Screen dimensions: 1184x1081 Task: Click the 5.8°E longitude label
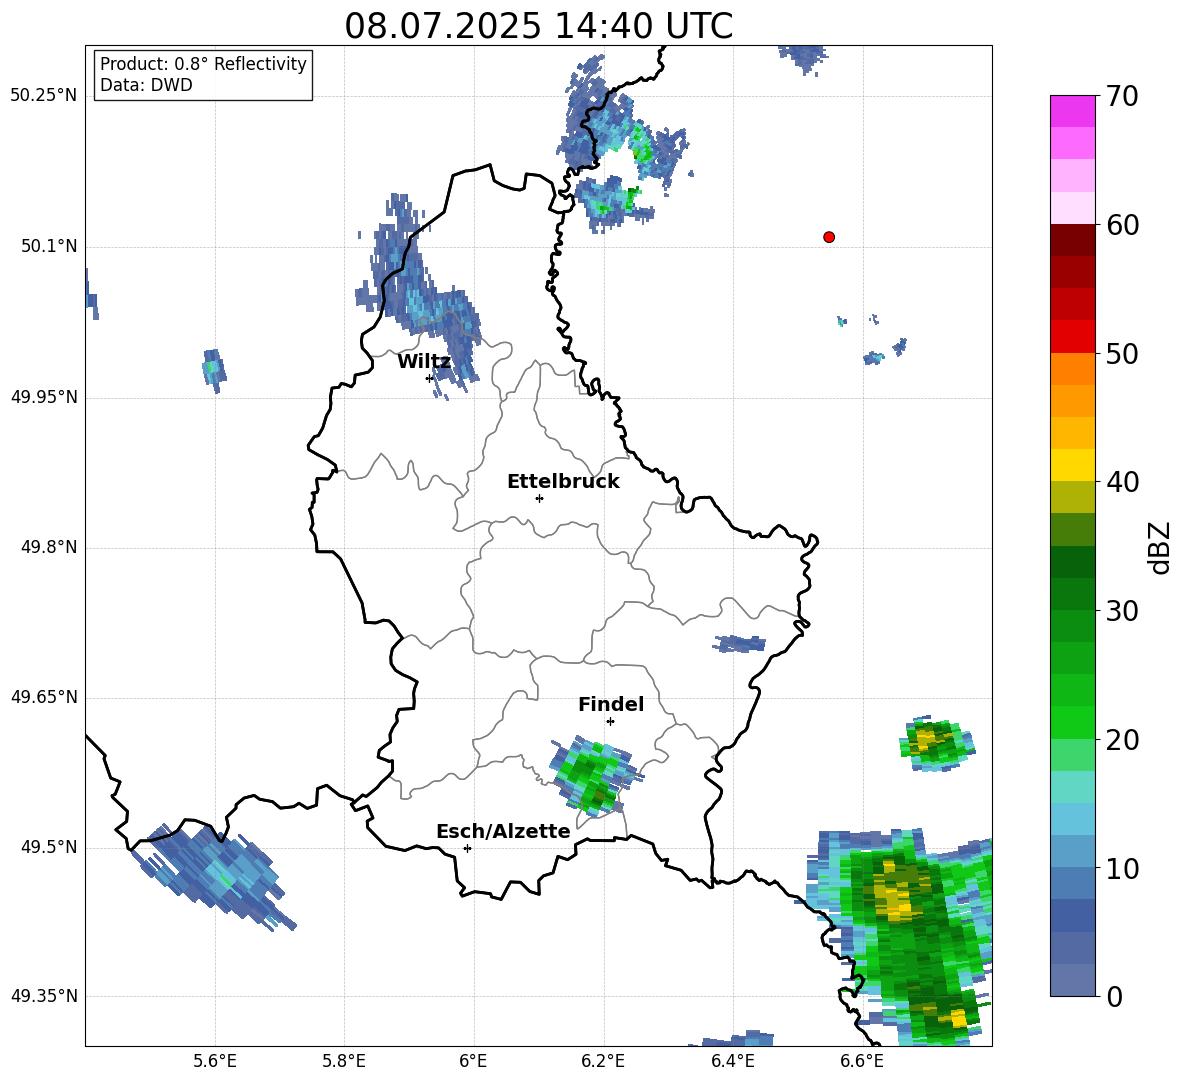[344, 1061]
